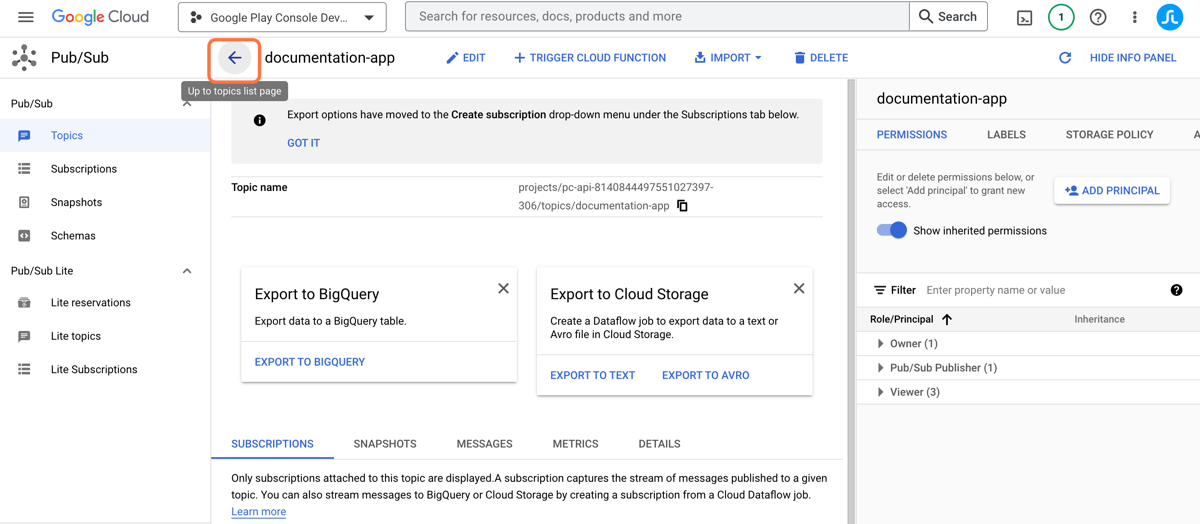Click the filter help icon
Image resolution: width=1200 pixels, height=524 pixels.
tap(1176, 290)
